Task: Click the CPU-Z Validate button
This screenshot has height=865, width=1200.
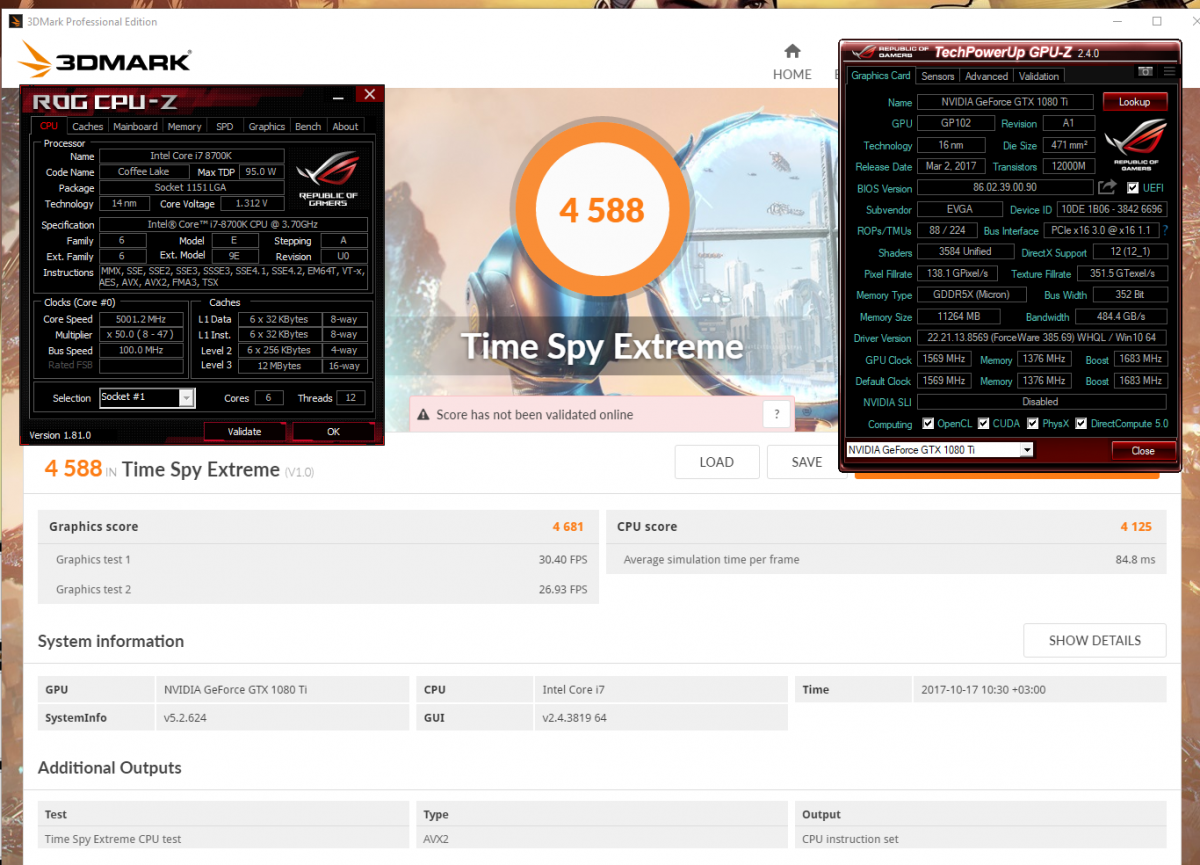Action: (244, 432)
